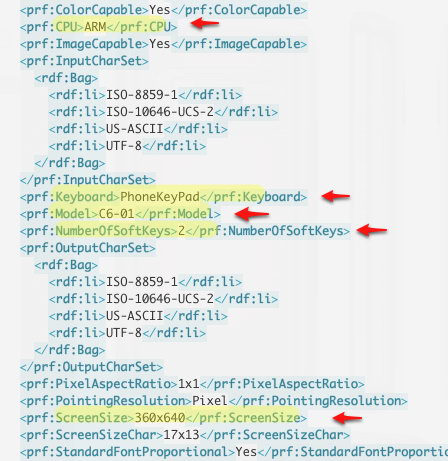
Task: Click the red arrow beside Model C6-01
Action: click(252, 214)
